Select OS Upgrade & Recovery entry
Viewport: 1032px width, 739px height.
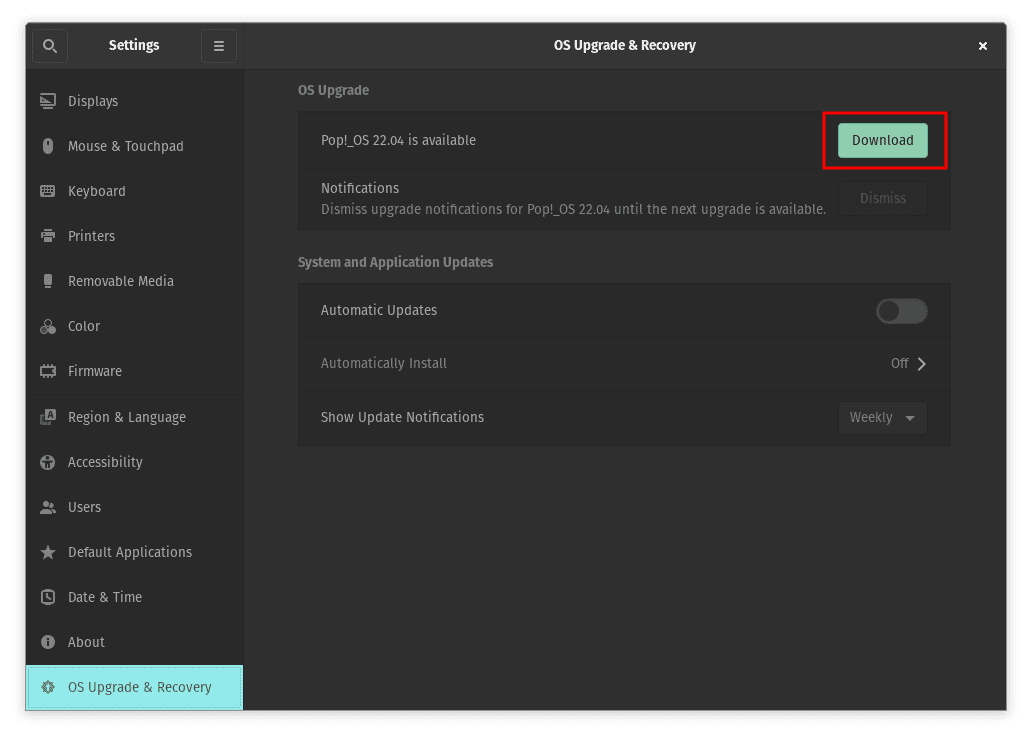134,687
